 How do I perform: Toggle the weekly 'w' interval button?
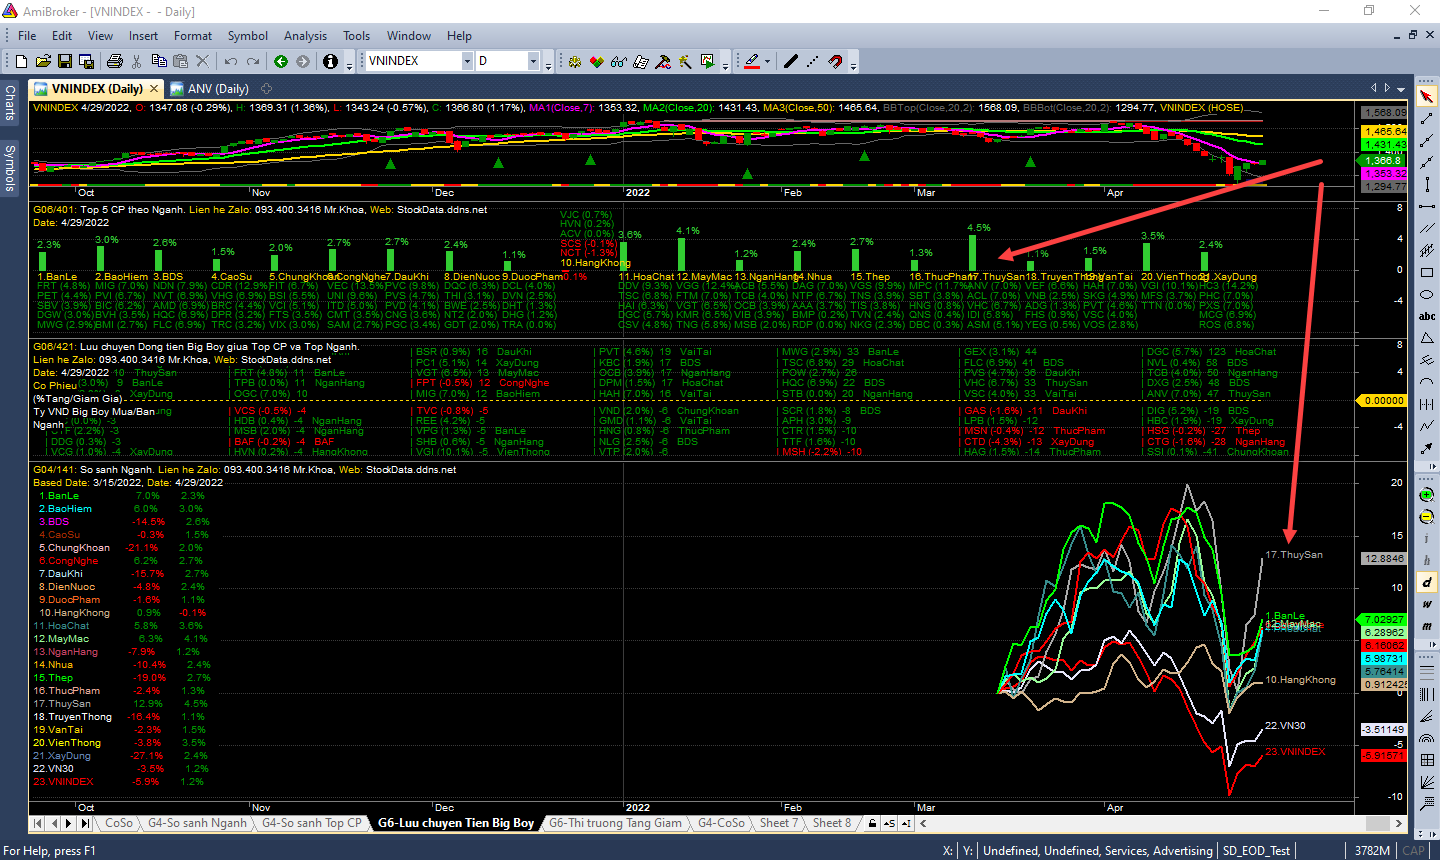[1427, 604]
